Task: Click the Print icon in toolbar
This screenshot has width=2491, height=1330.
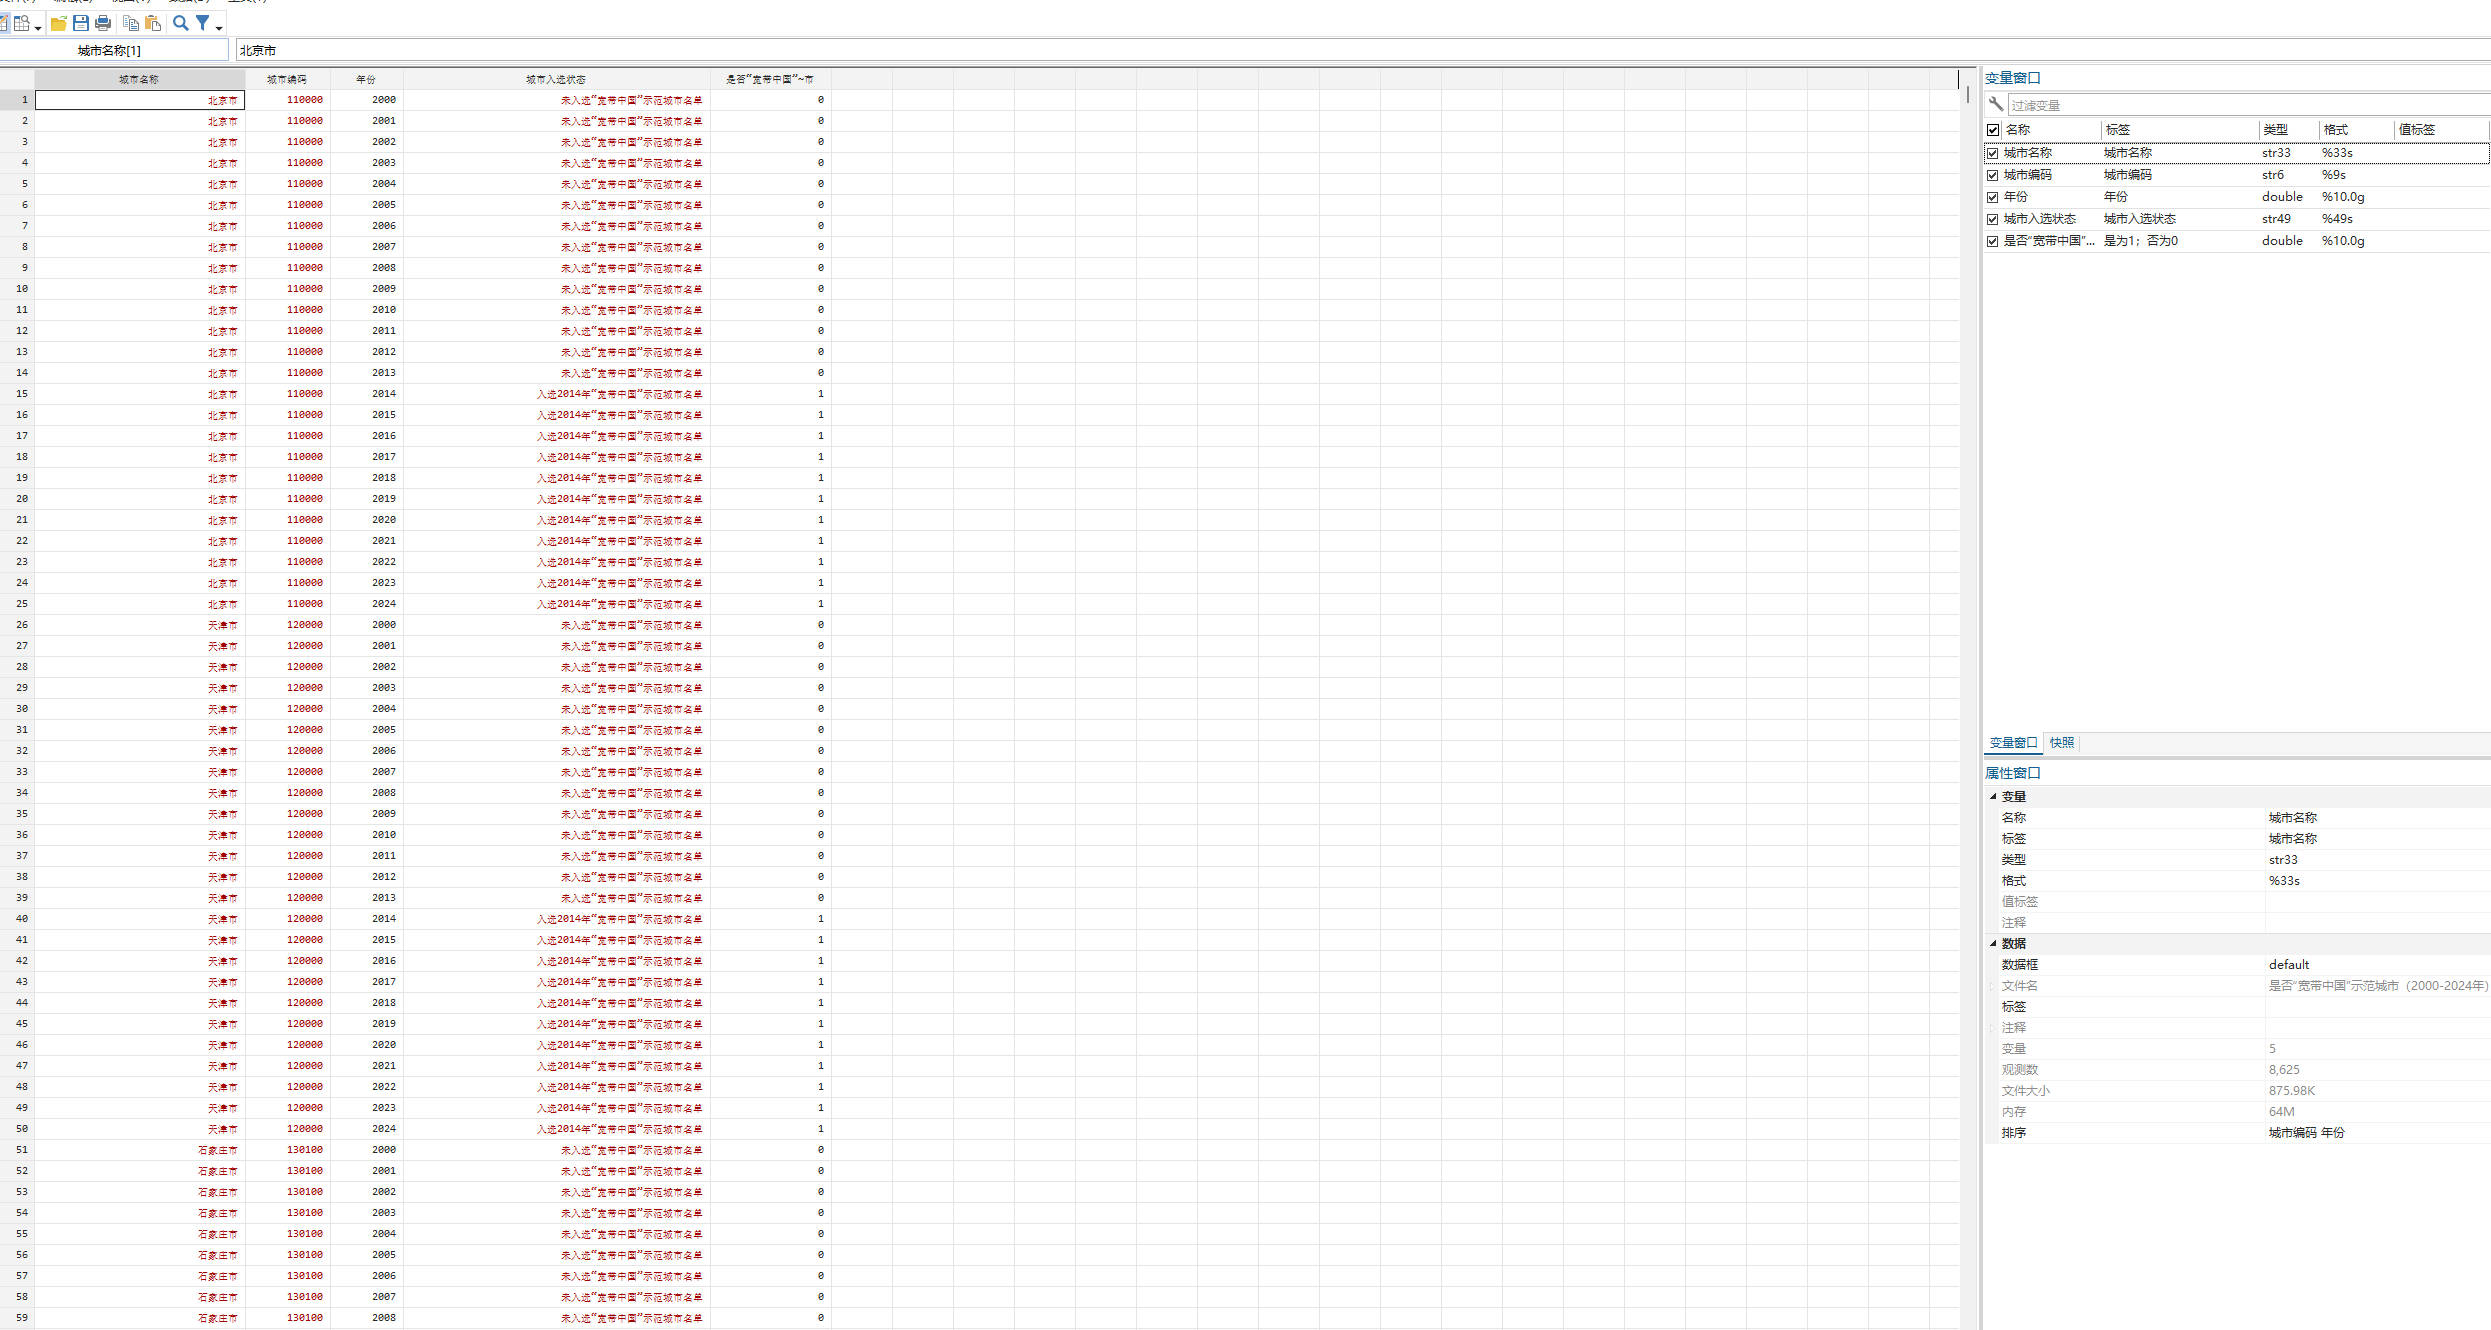Action: point(103,23)
